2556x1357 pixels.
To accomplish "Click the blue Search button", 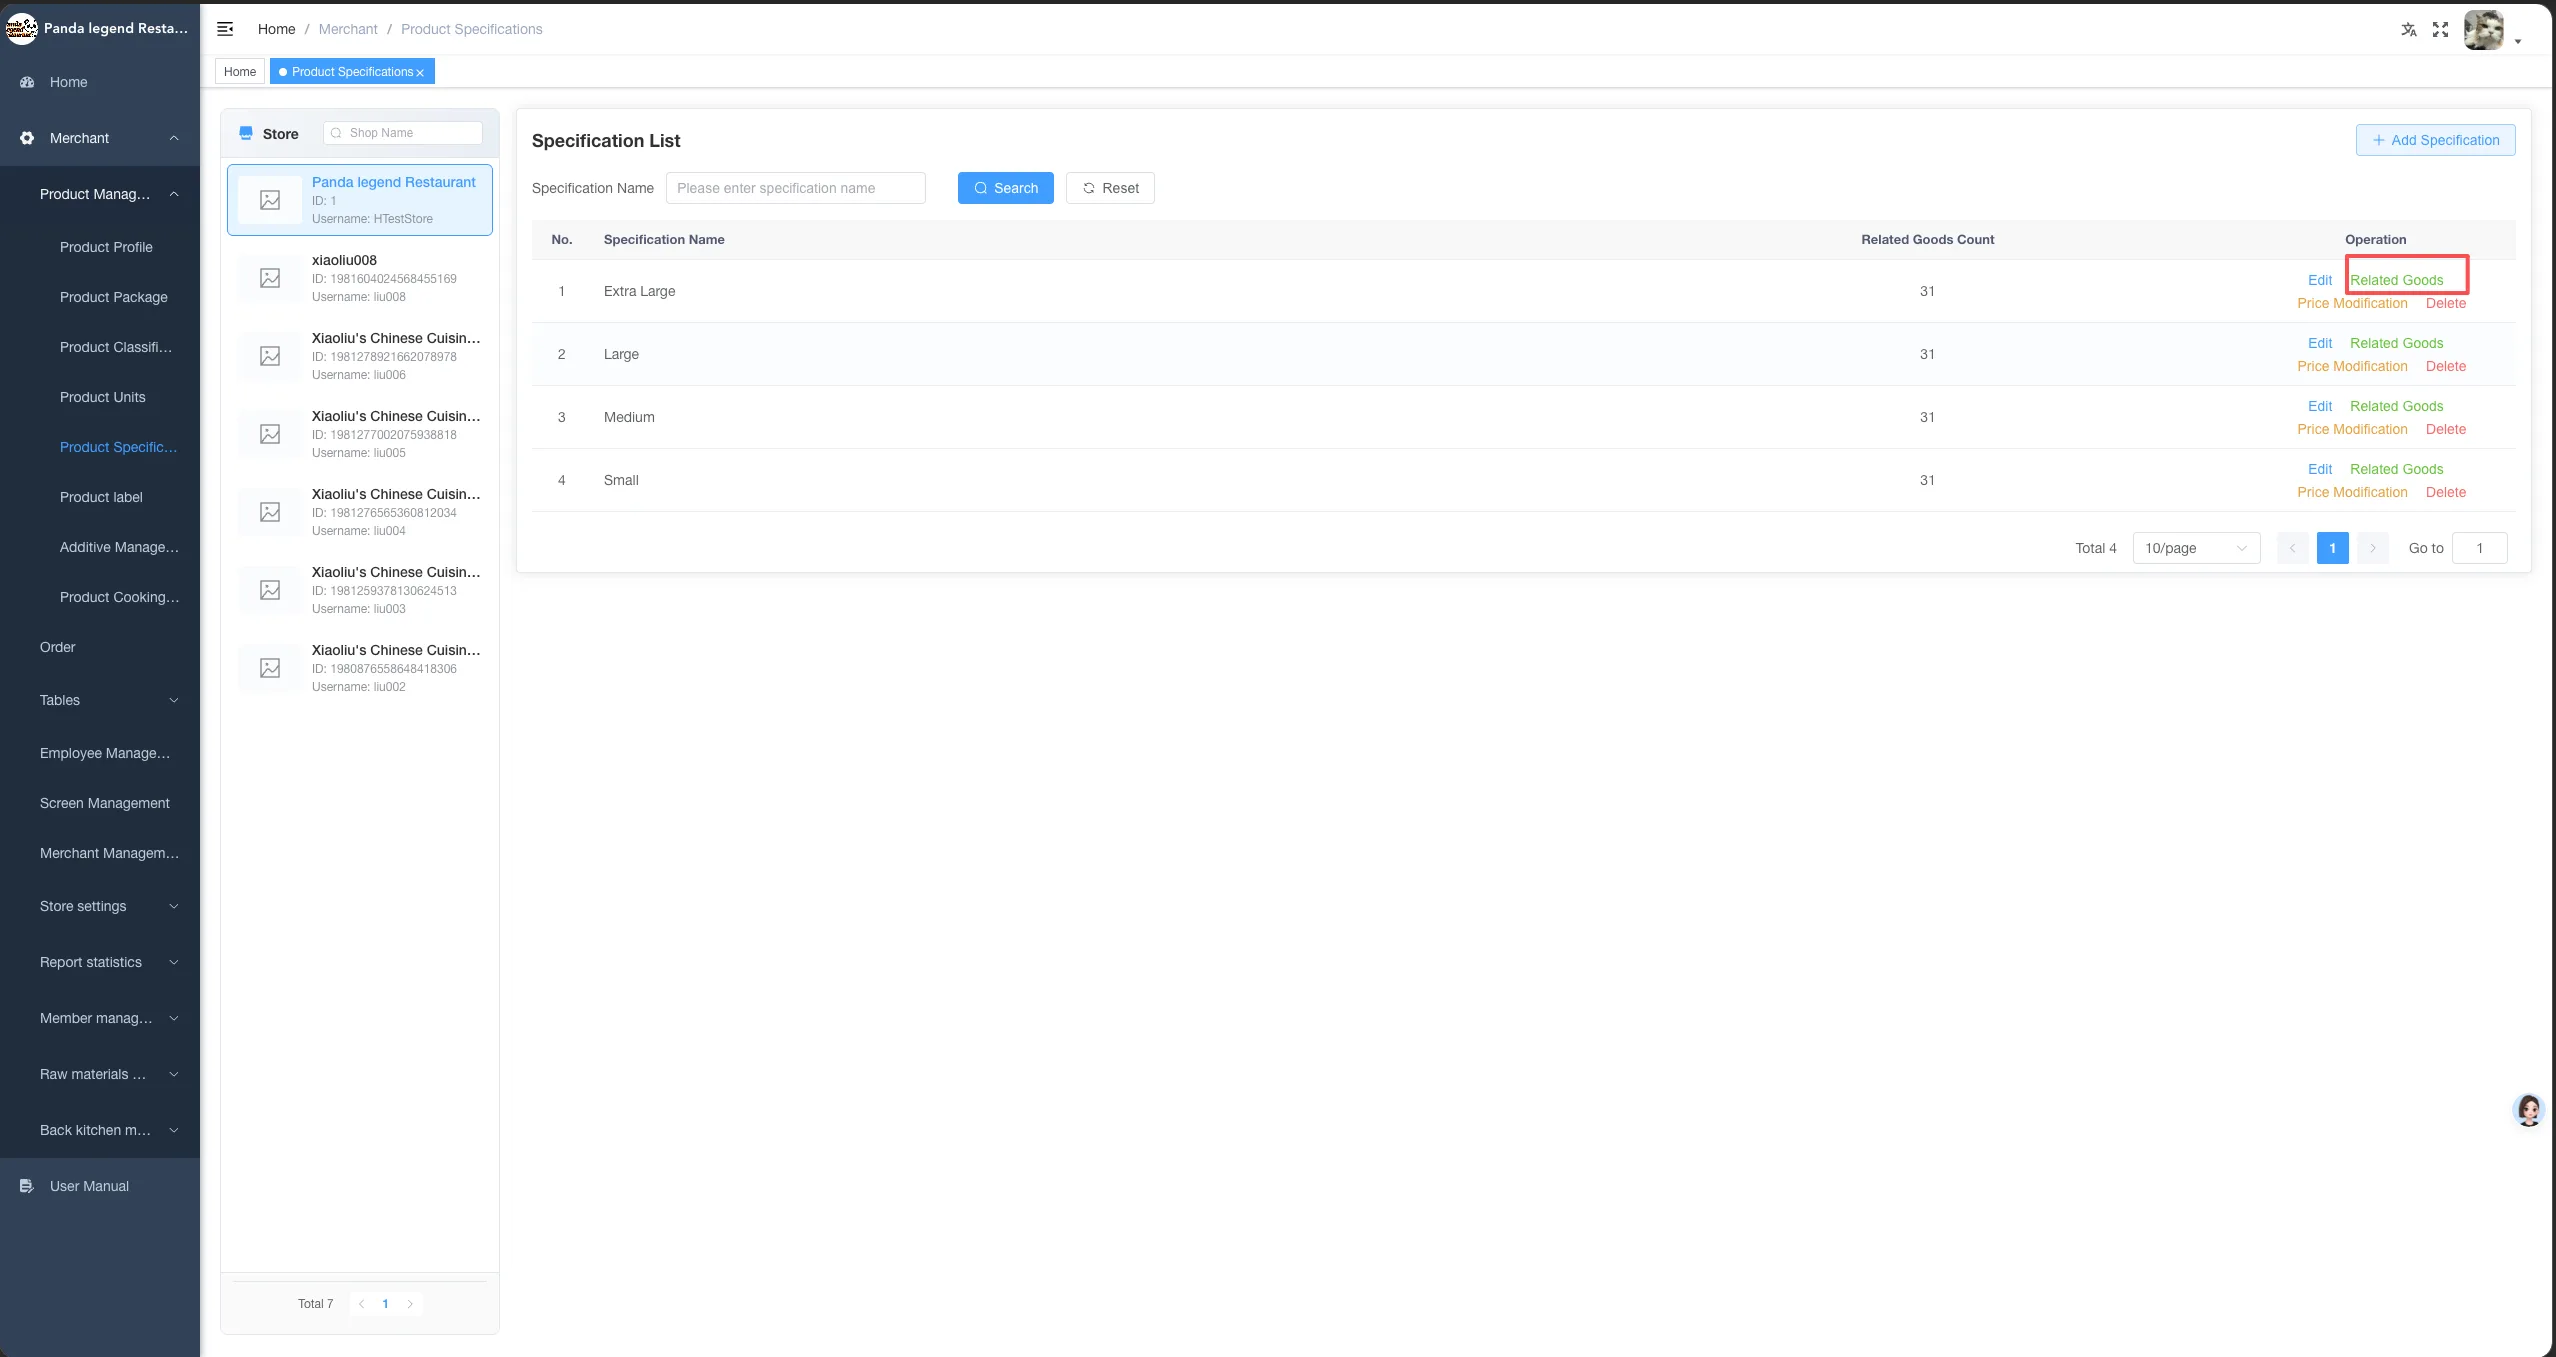I will tap(1005, 188).
